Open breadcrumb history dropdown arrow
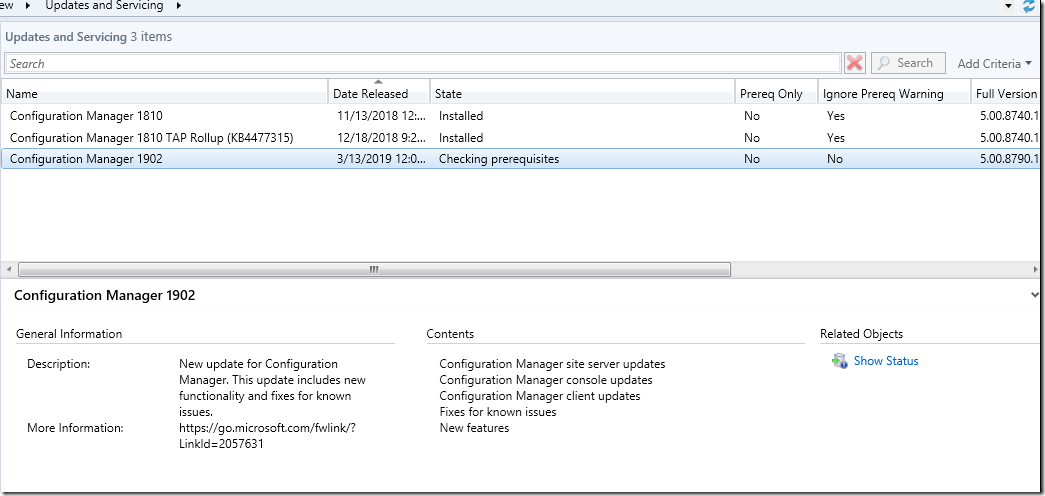Screen dimensions: 1045x496 point(1009,6)
